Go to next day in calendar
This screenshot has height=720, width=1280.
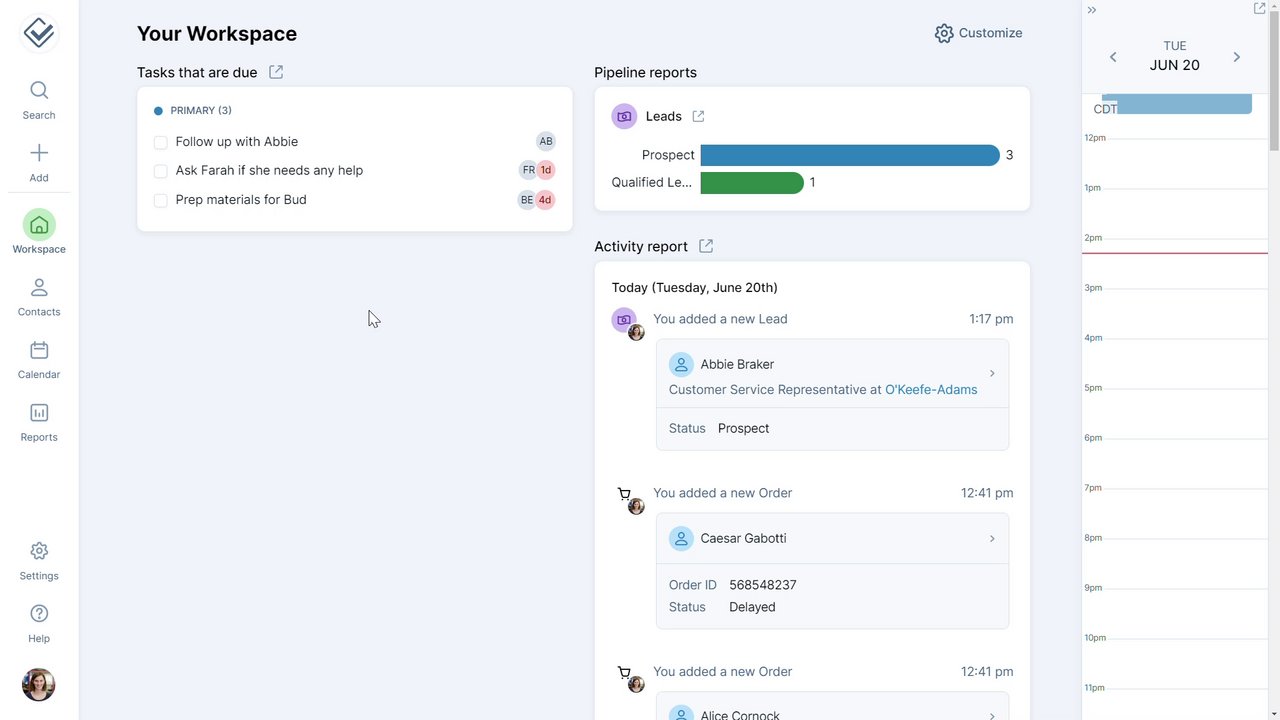(1236, 57)
